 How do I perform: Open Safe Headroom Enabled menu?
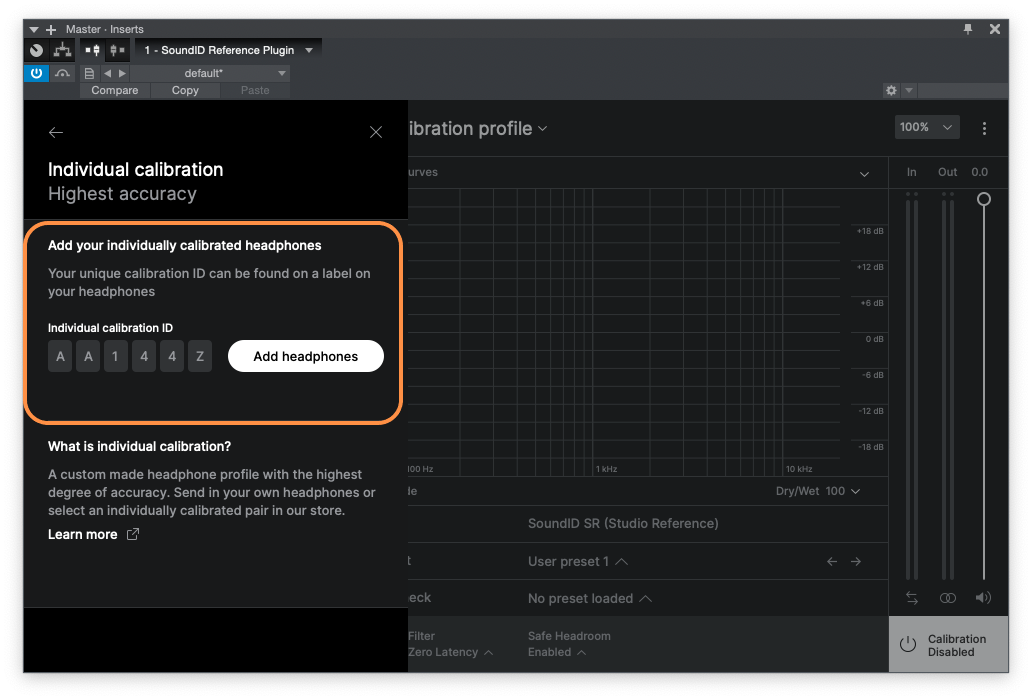tap(556, 652)
